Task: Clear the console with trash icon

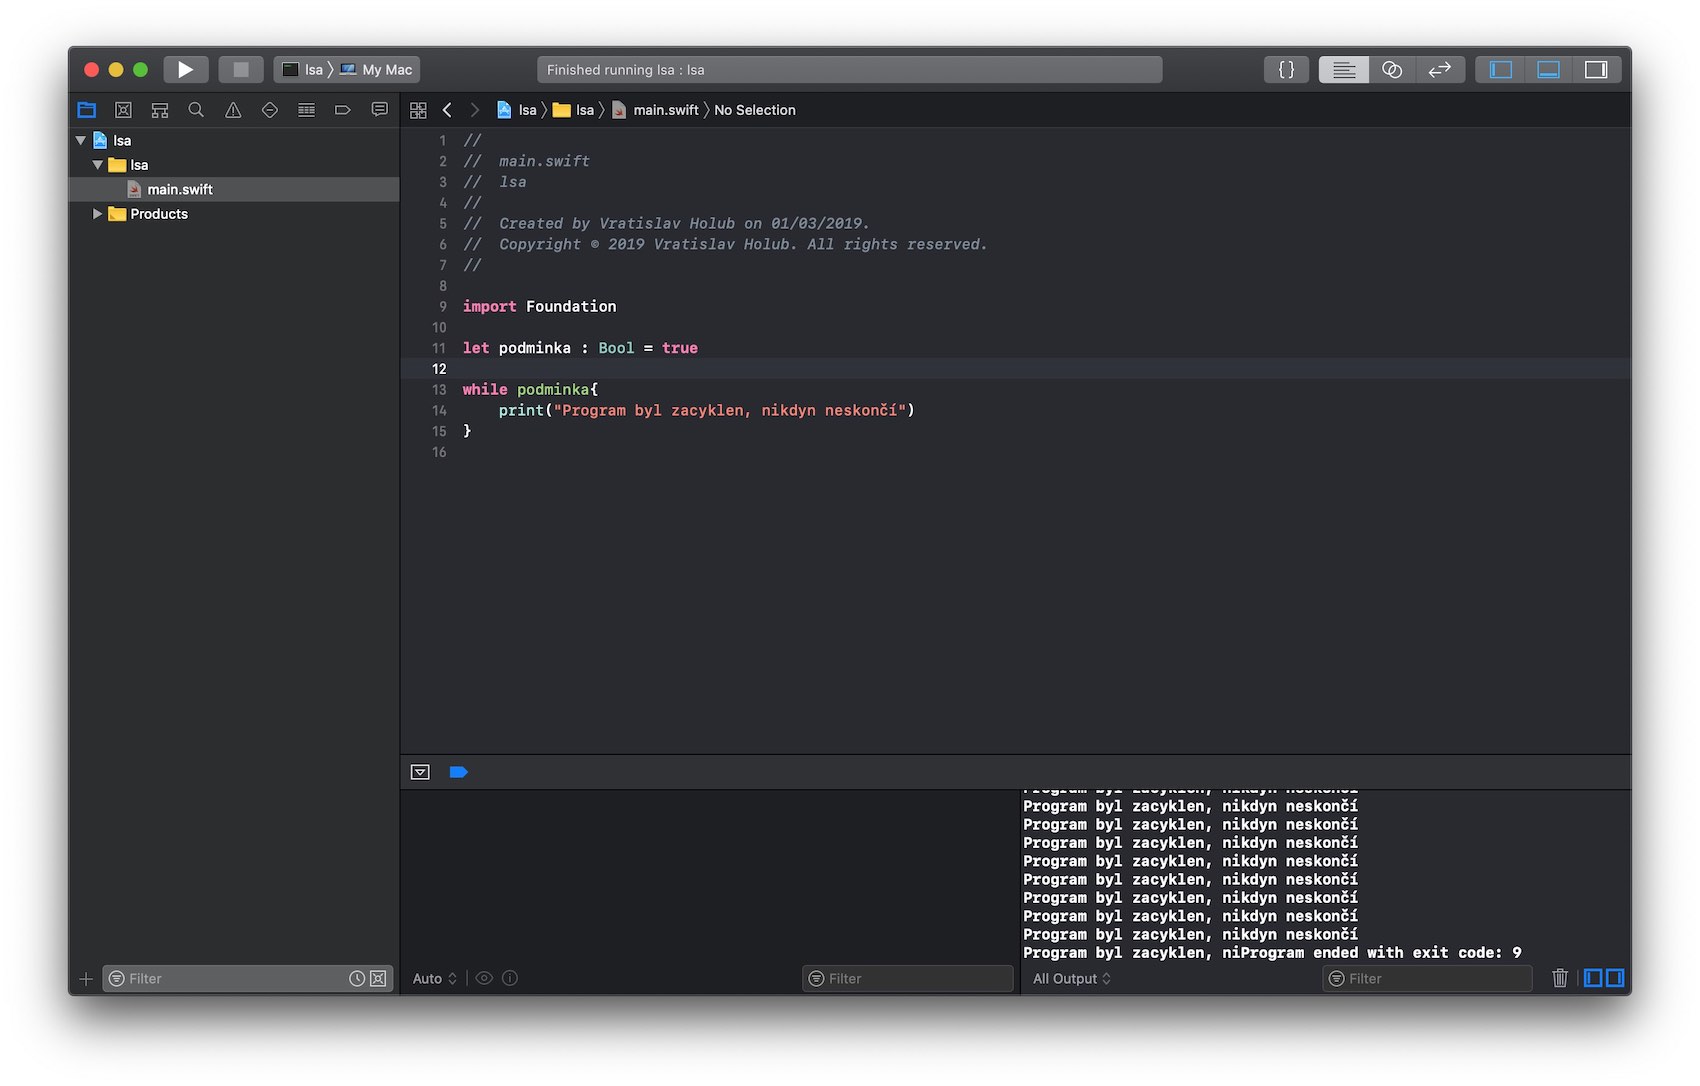Action: click(1559, 978)
